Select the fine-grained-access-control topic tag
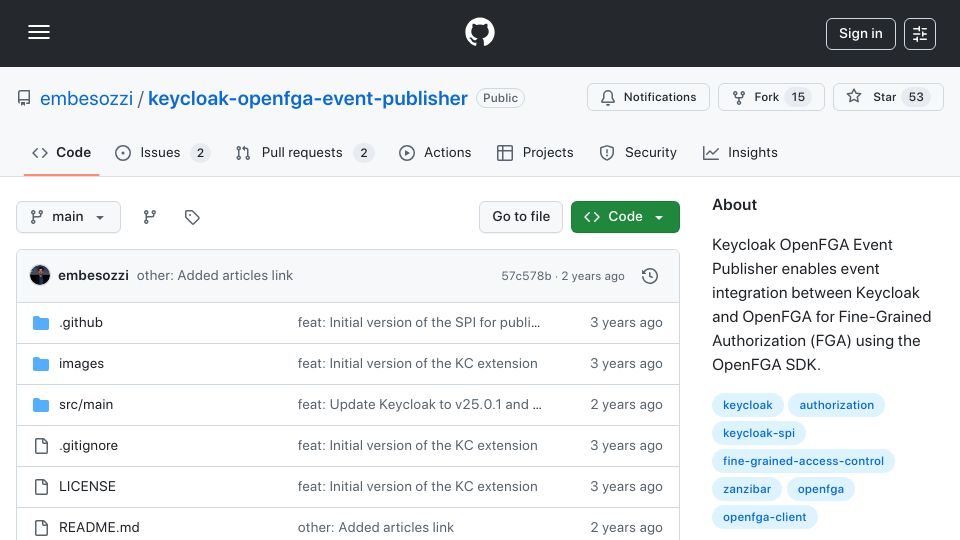 click(803, 462)
